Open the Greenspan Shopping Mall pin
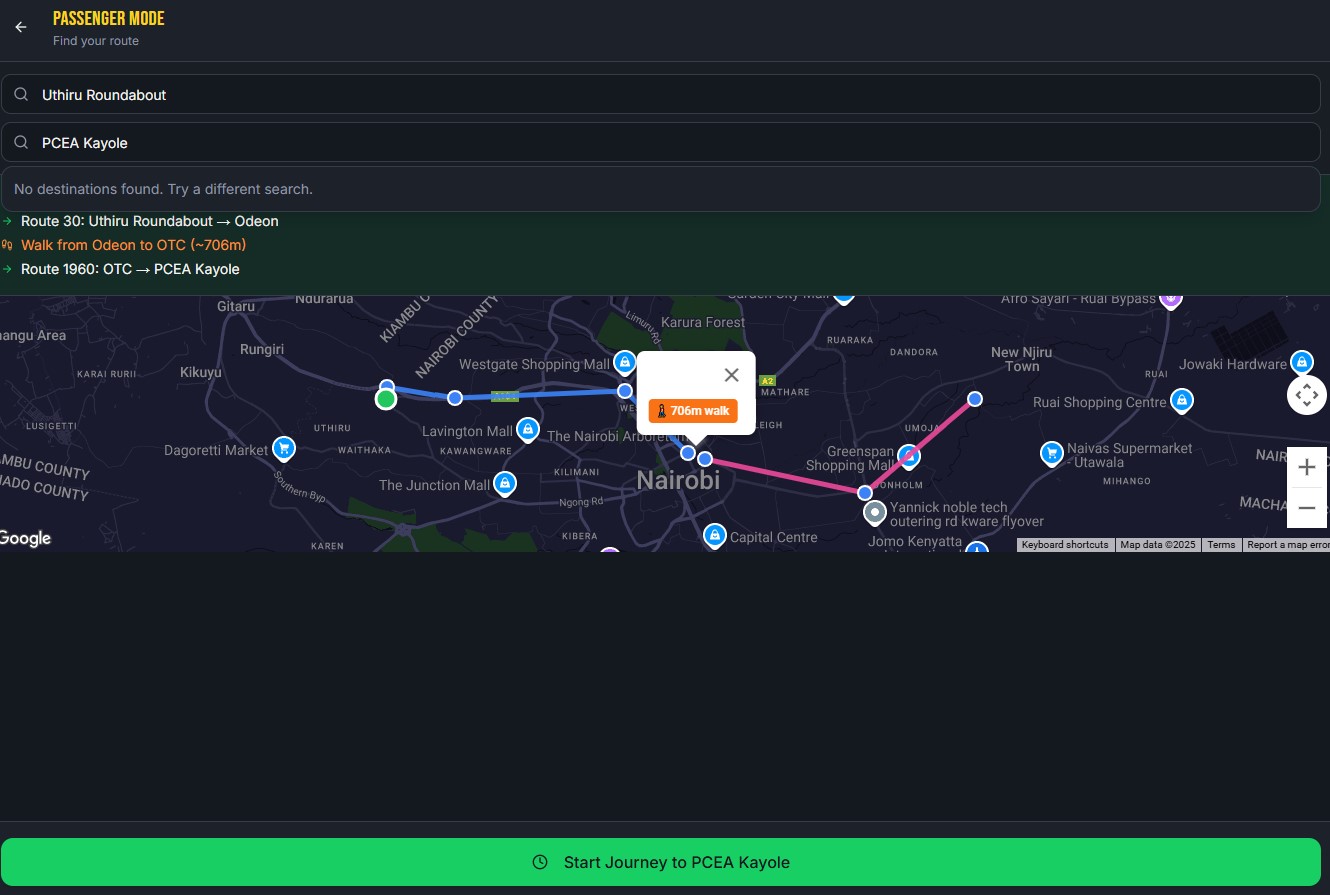The width and height of the screenshot is (1330, 895). coord(908,456)
